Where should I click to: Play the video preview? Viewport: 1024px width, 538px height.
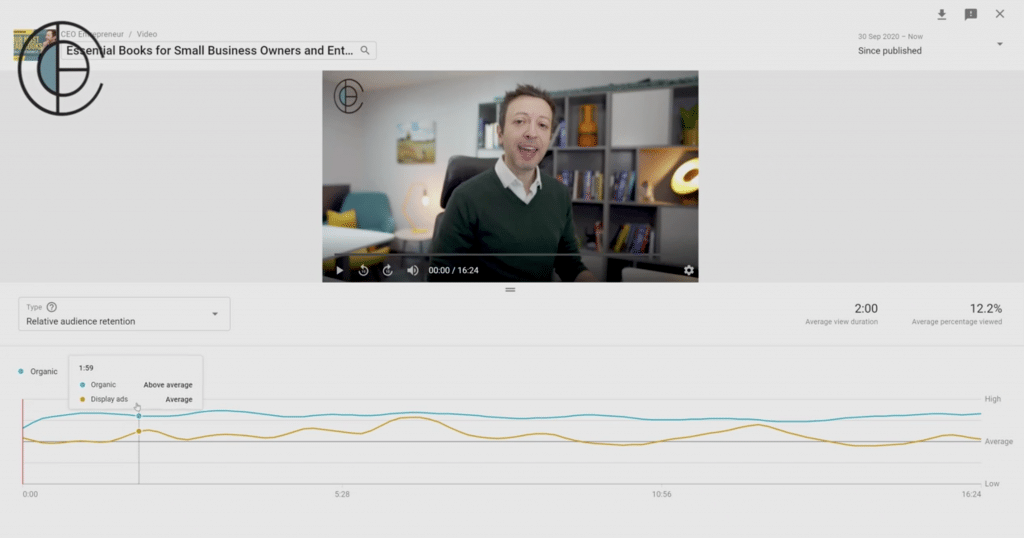340,270
